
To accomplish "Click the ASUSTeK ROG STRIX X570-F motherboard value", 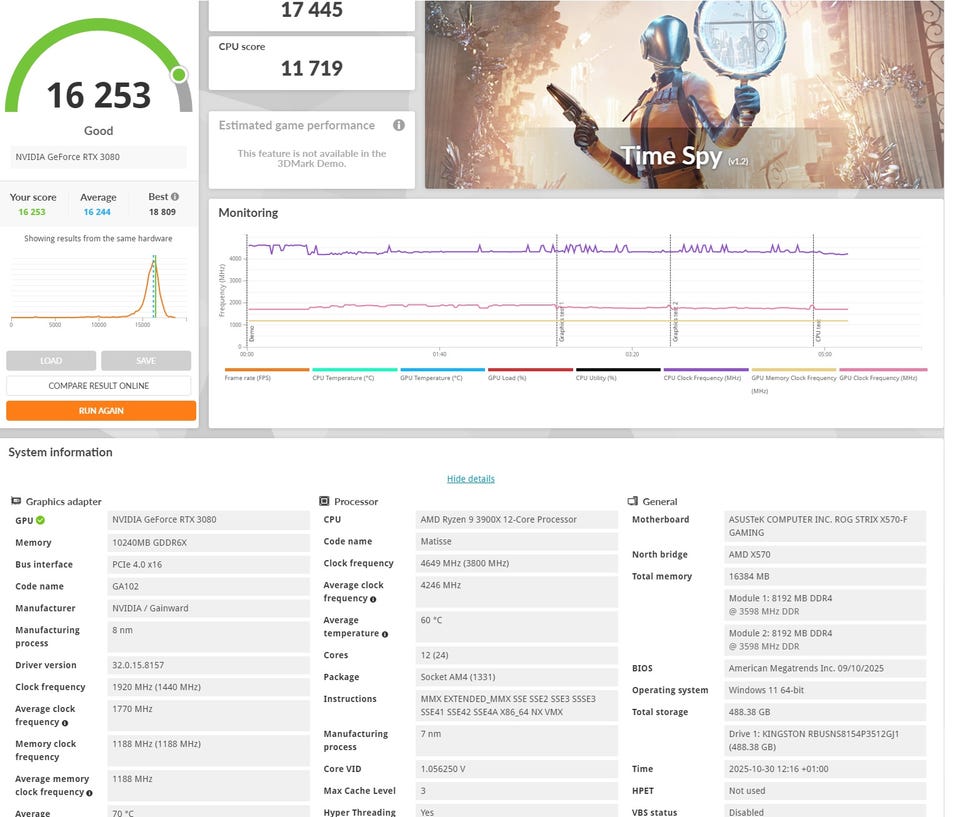I will point(825,526).
